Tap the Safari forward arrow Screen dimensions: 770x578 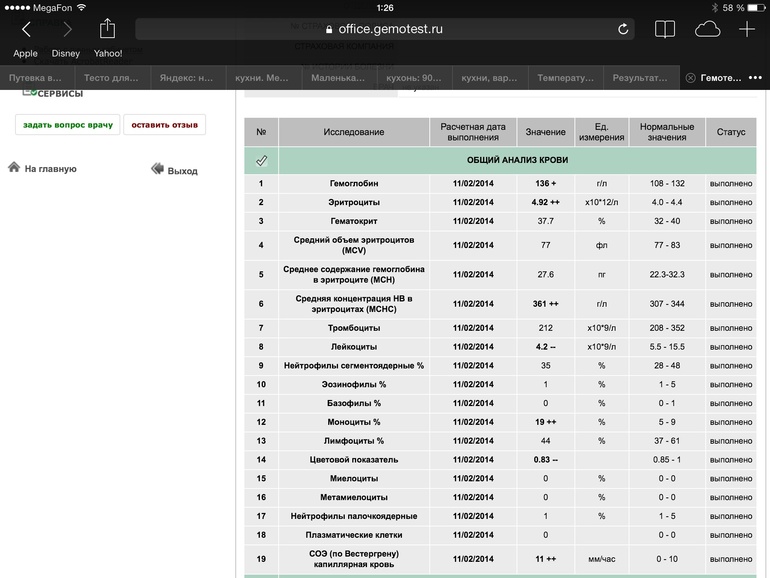tap(67, 30)
